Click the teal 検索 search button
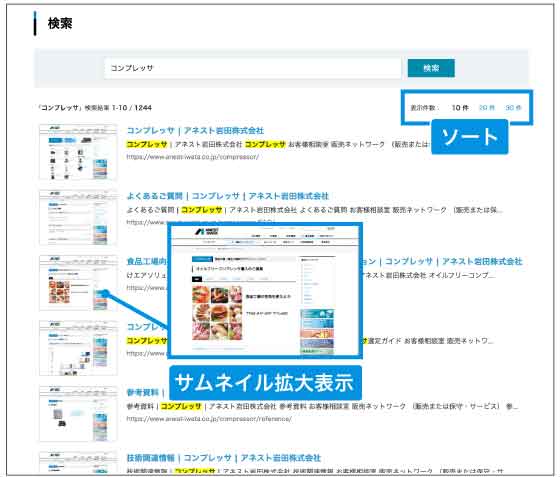560x477 pixels. (431, 68)
